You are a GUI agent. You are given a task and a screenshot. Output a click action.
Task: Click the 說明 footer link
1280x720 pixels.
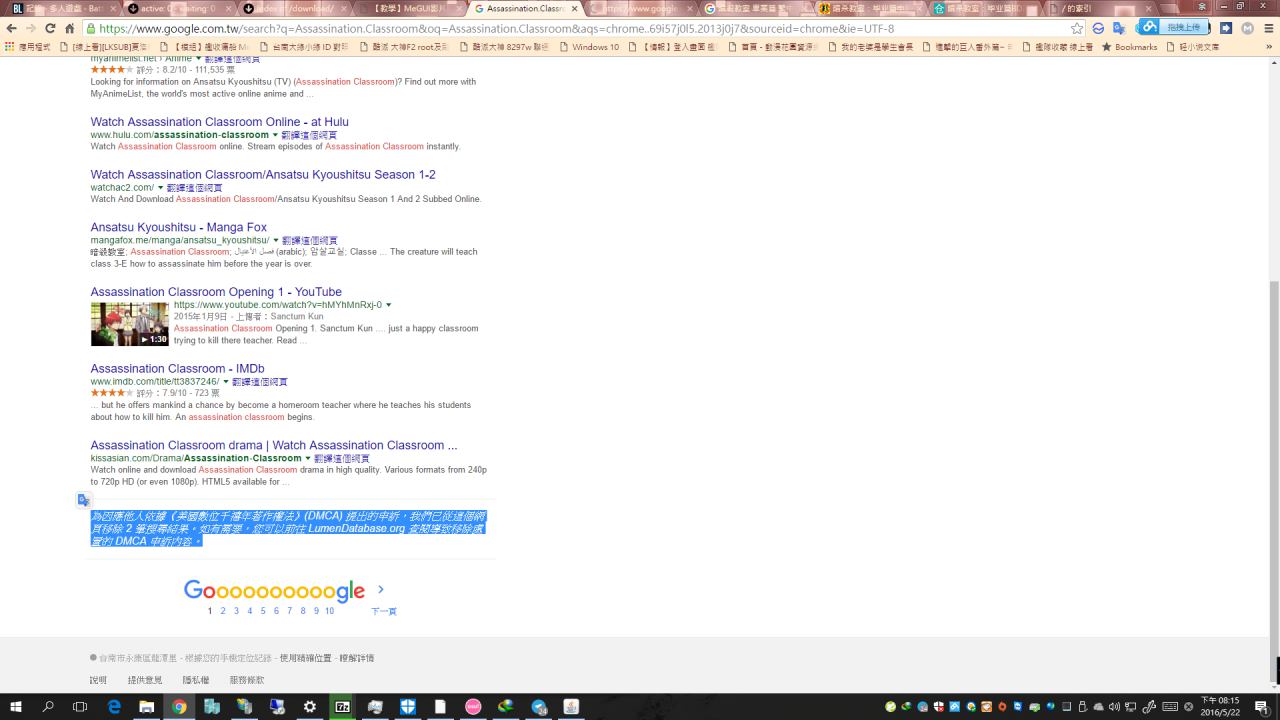[x=98, y=680]
